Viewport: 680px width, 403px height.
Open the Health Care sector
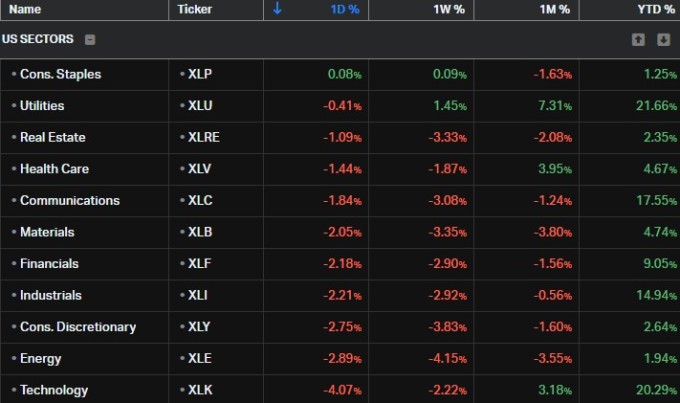tap(55, 169)
